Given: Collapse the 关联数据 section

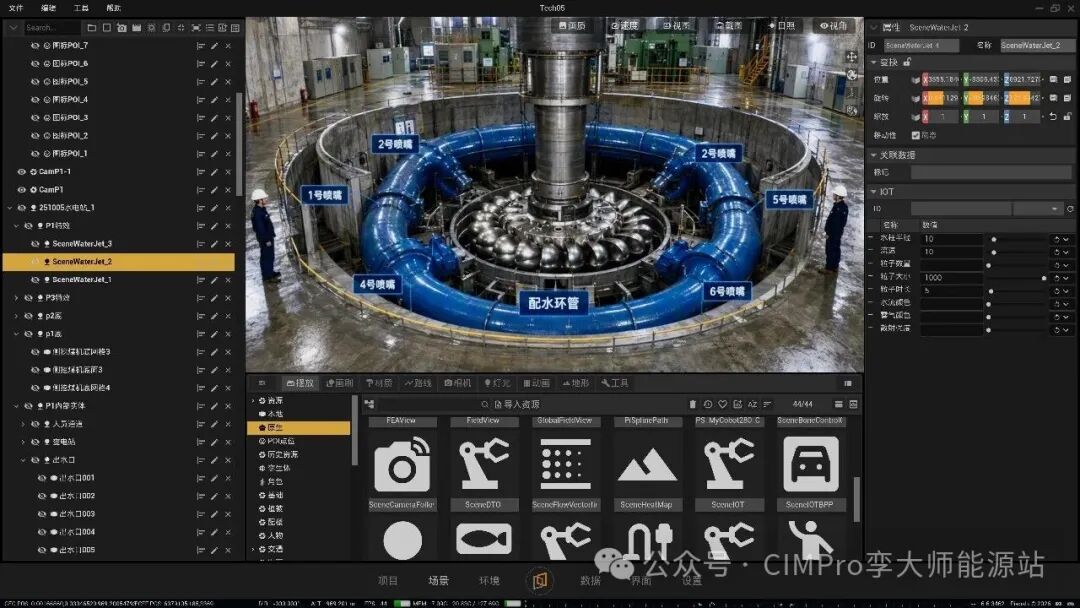Looking at the screenshot, I should click(x=874, y=156).
